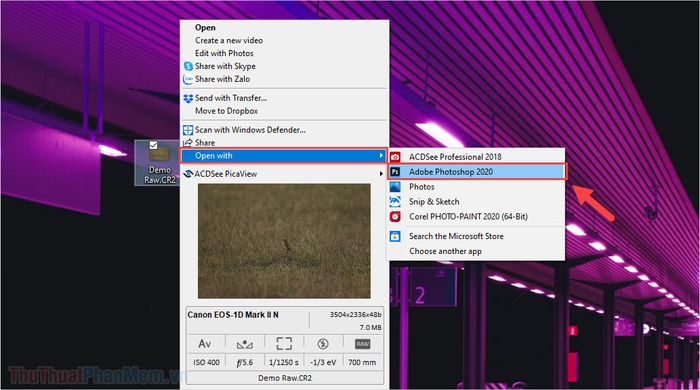Image resolution: width=700 pixels, height=390 pixels.
Task: Click the Skype icon in menu
Action: click(x=188, y=66)
